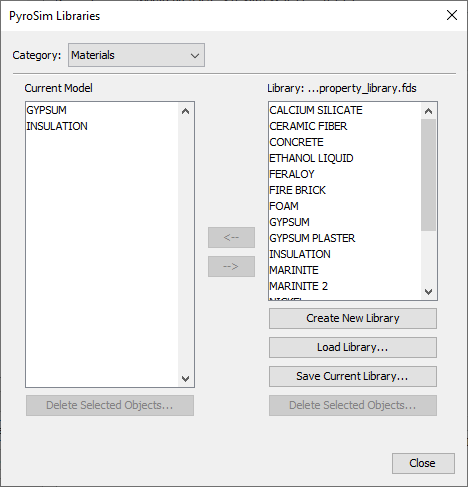Close the PyroSim Libraries window with X

point(452,15)
